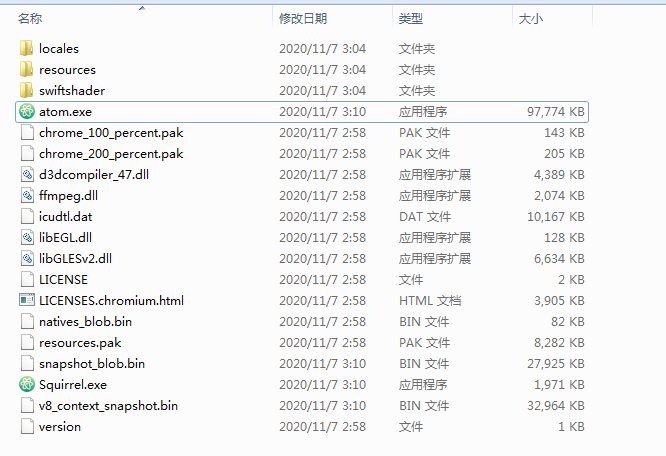The height and width of the screenshot is (456, 666).
Task: Select LICENSES.chromium.html file name
Action: (111, 301)
